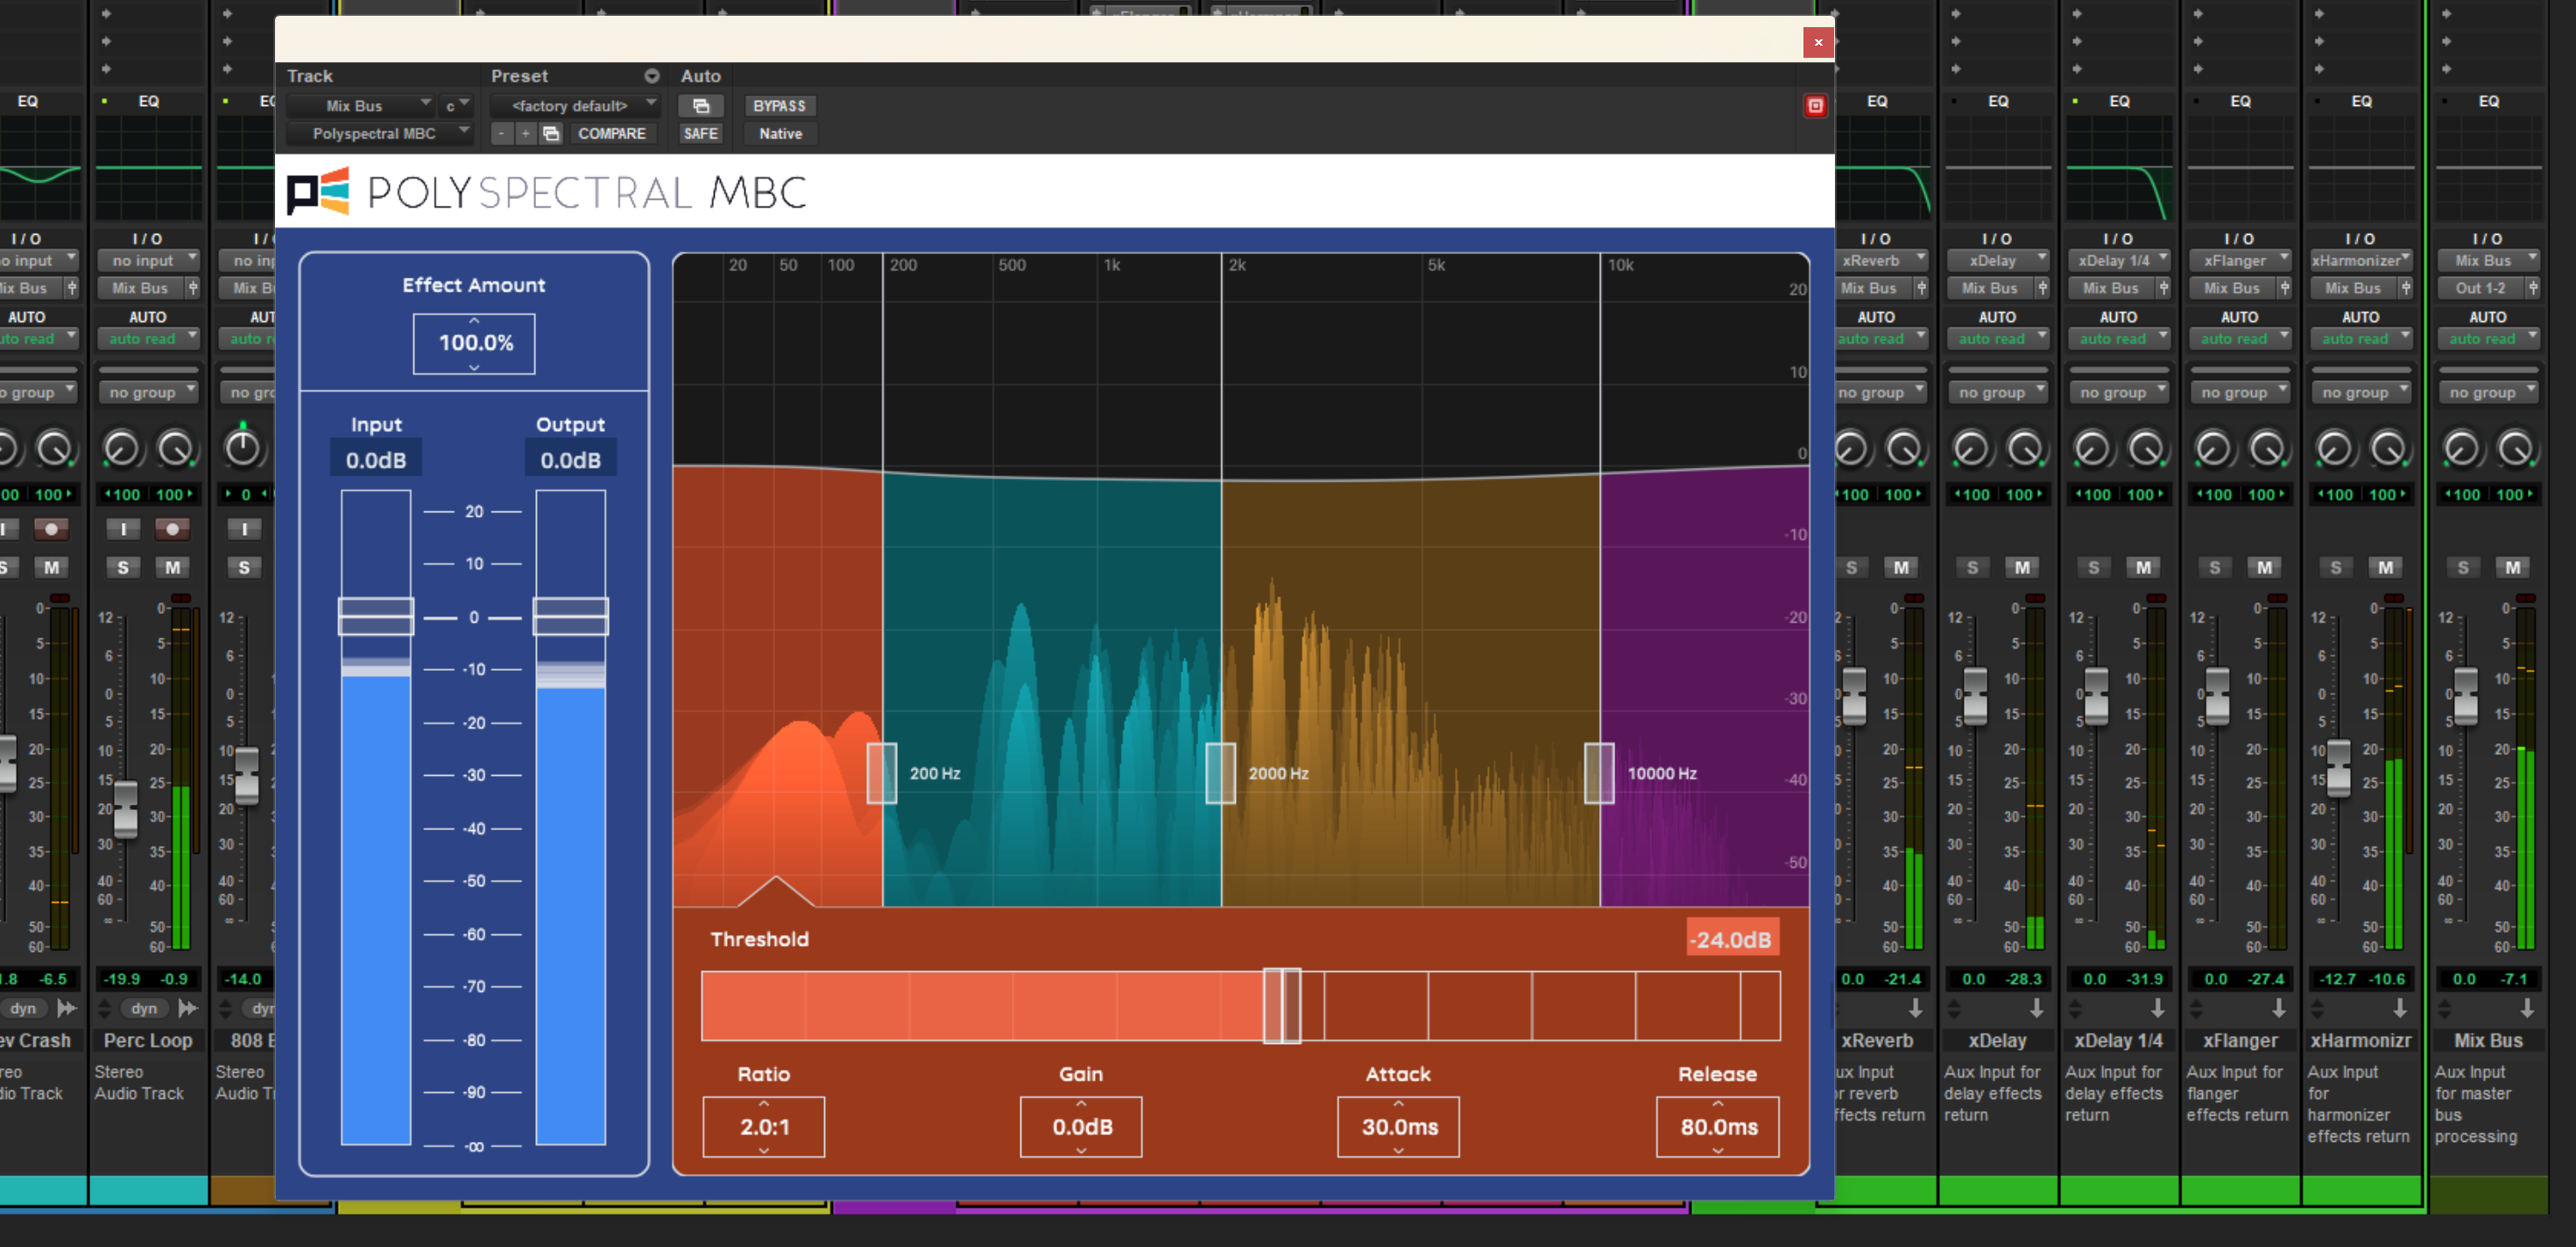Expand the no group dropdown on the Mix Bus strip
This screenshot has width=2576, height=1247.
click(x=2488, y=391)
